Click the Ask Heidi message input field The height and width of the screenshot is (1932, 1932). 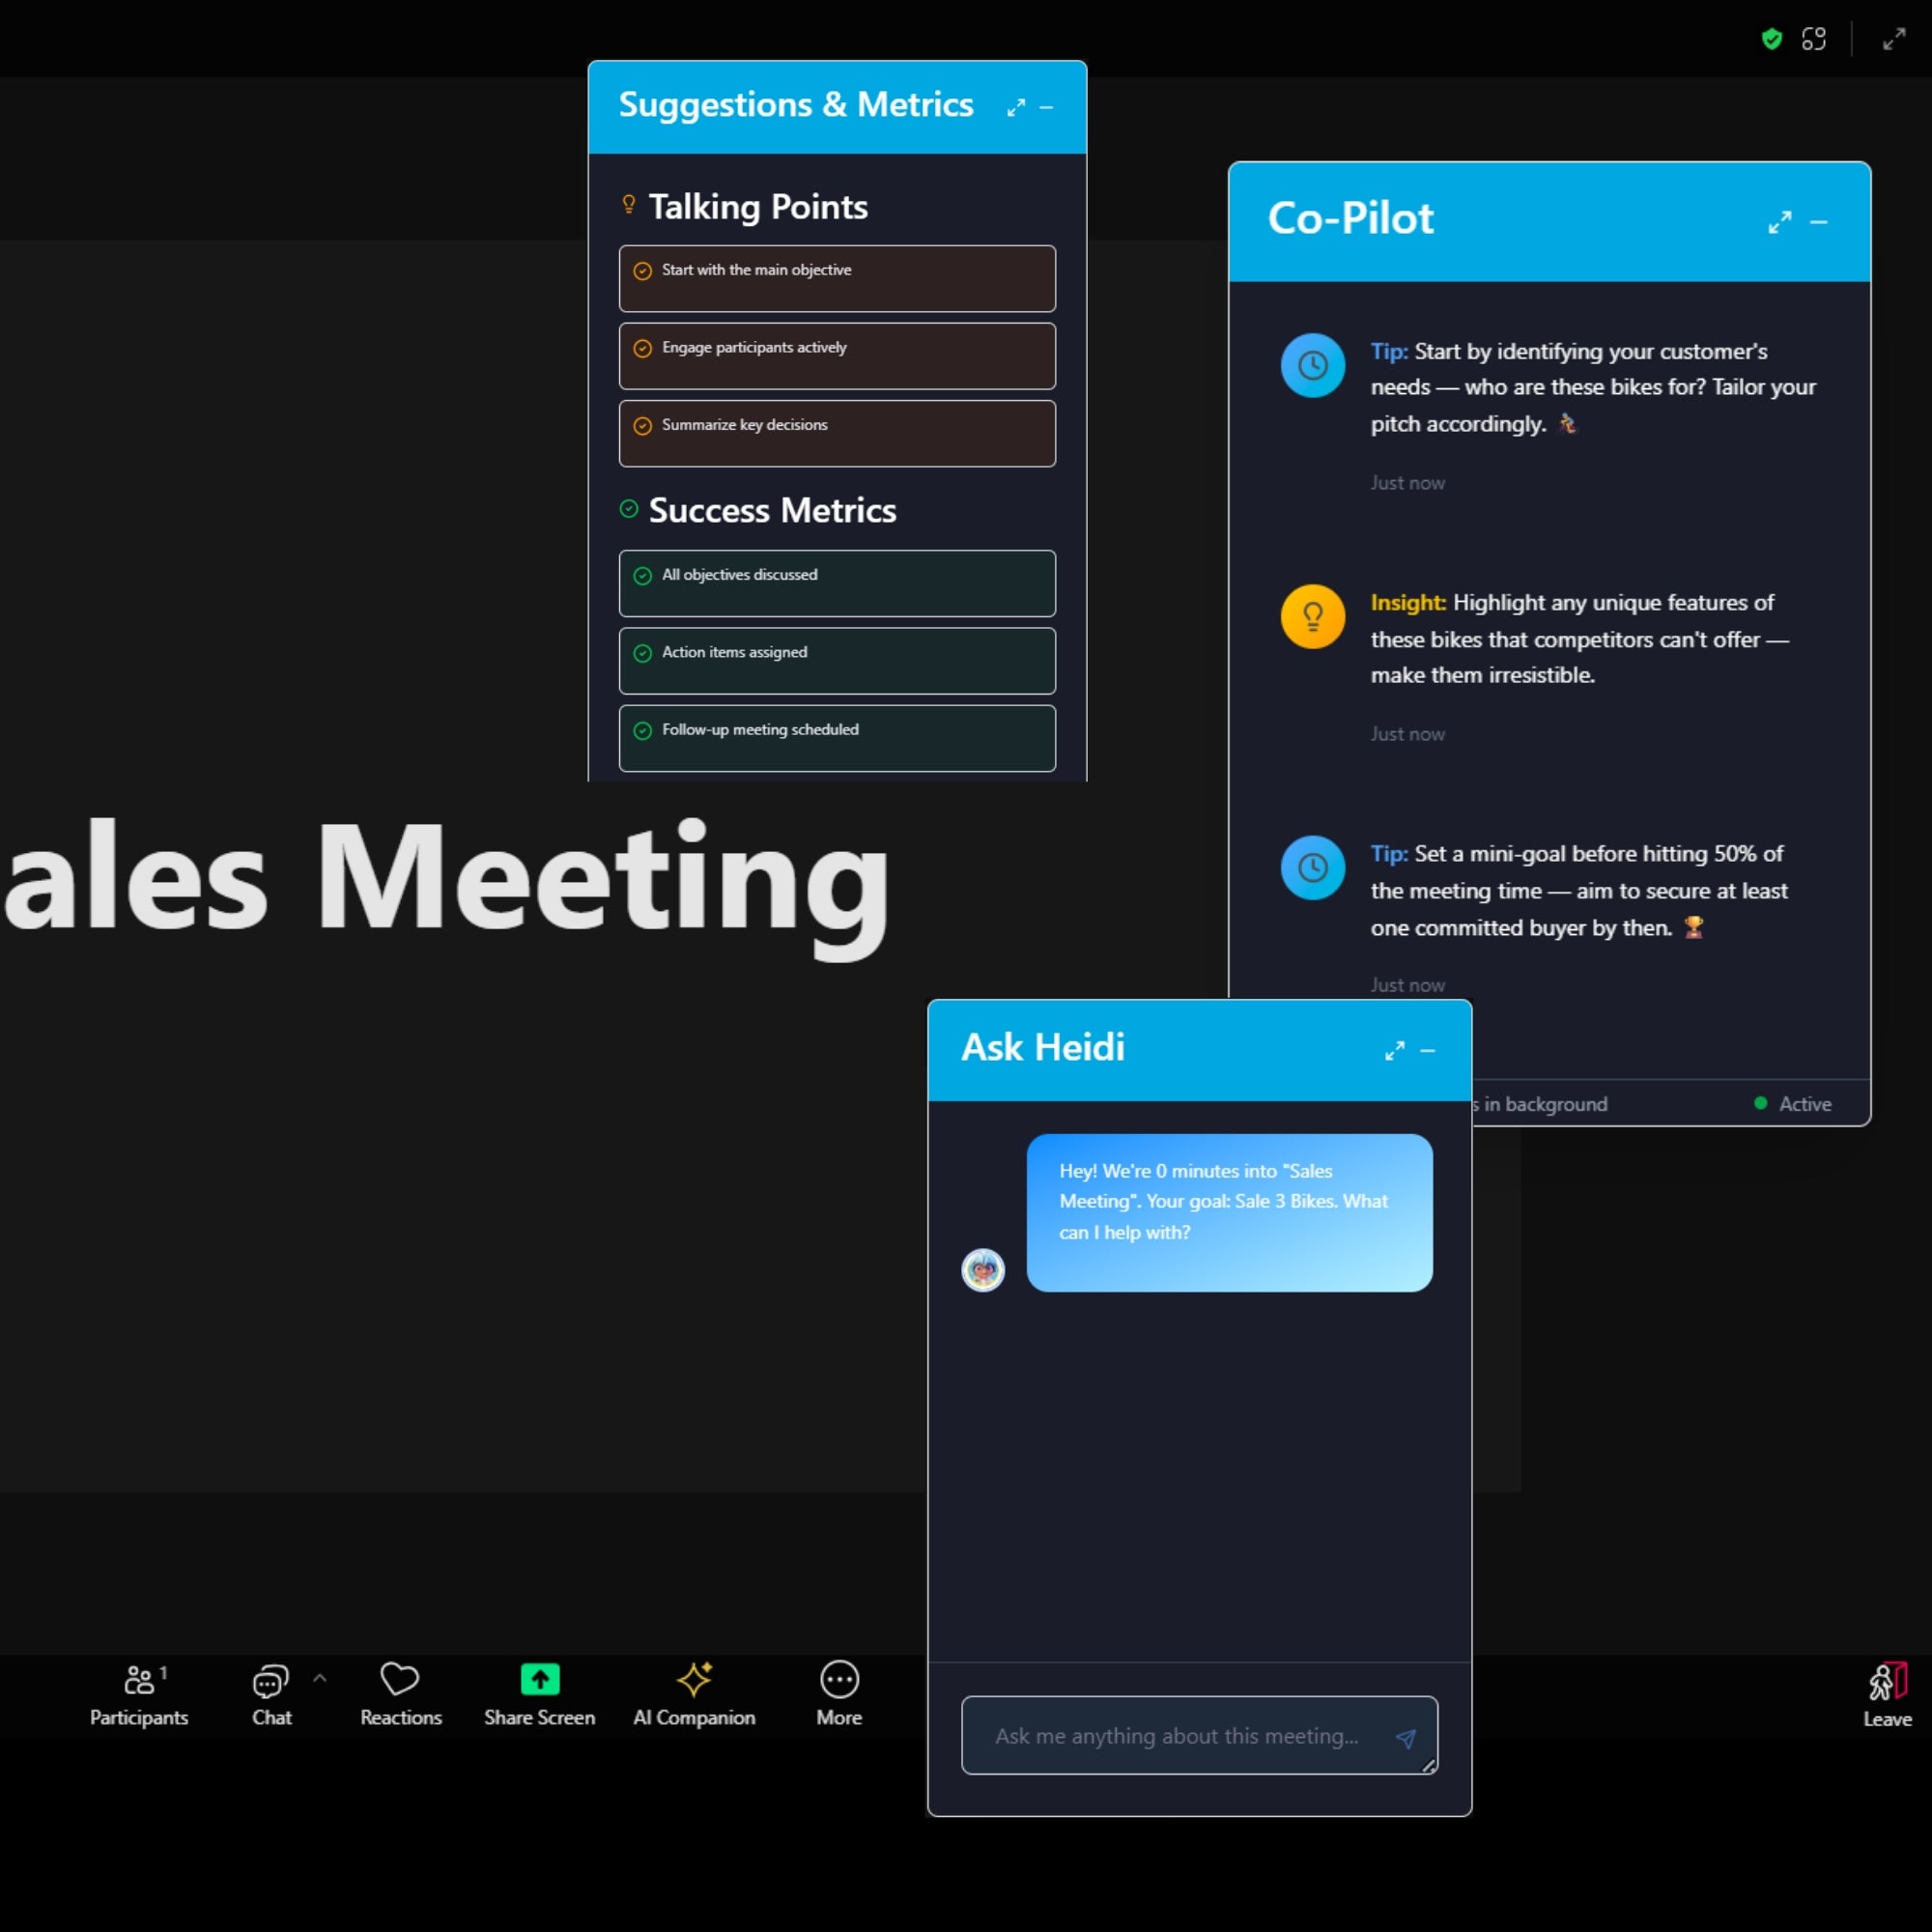click(x=1176, y=1736)
